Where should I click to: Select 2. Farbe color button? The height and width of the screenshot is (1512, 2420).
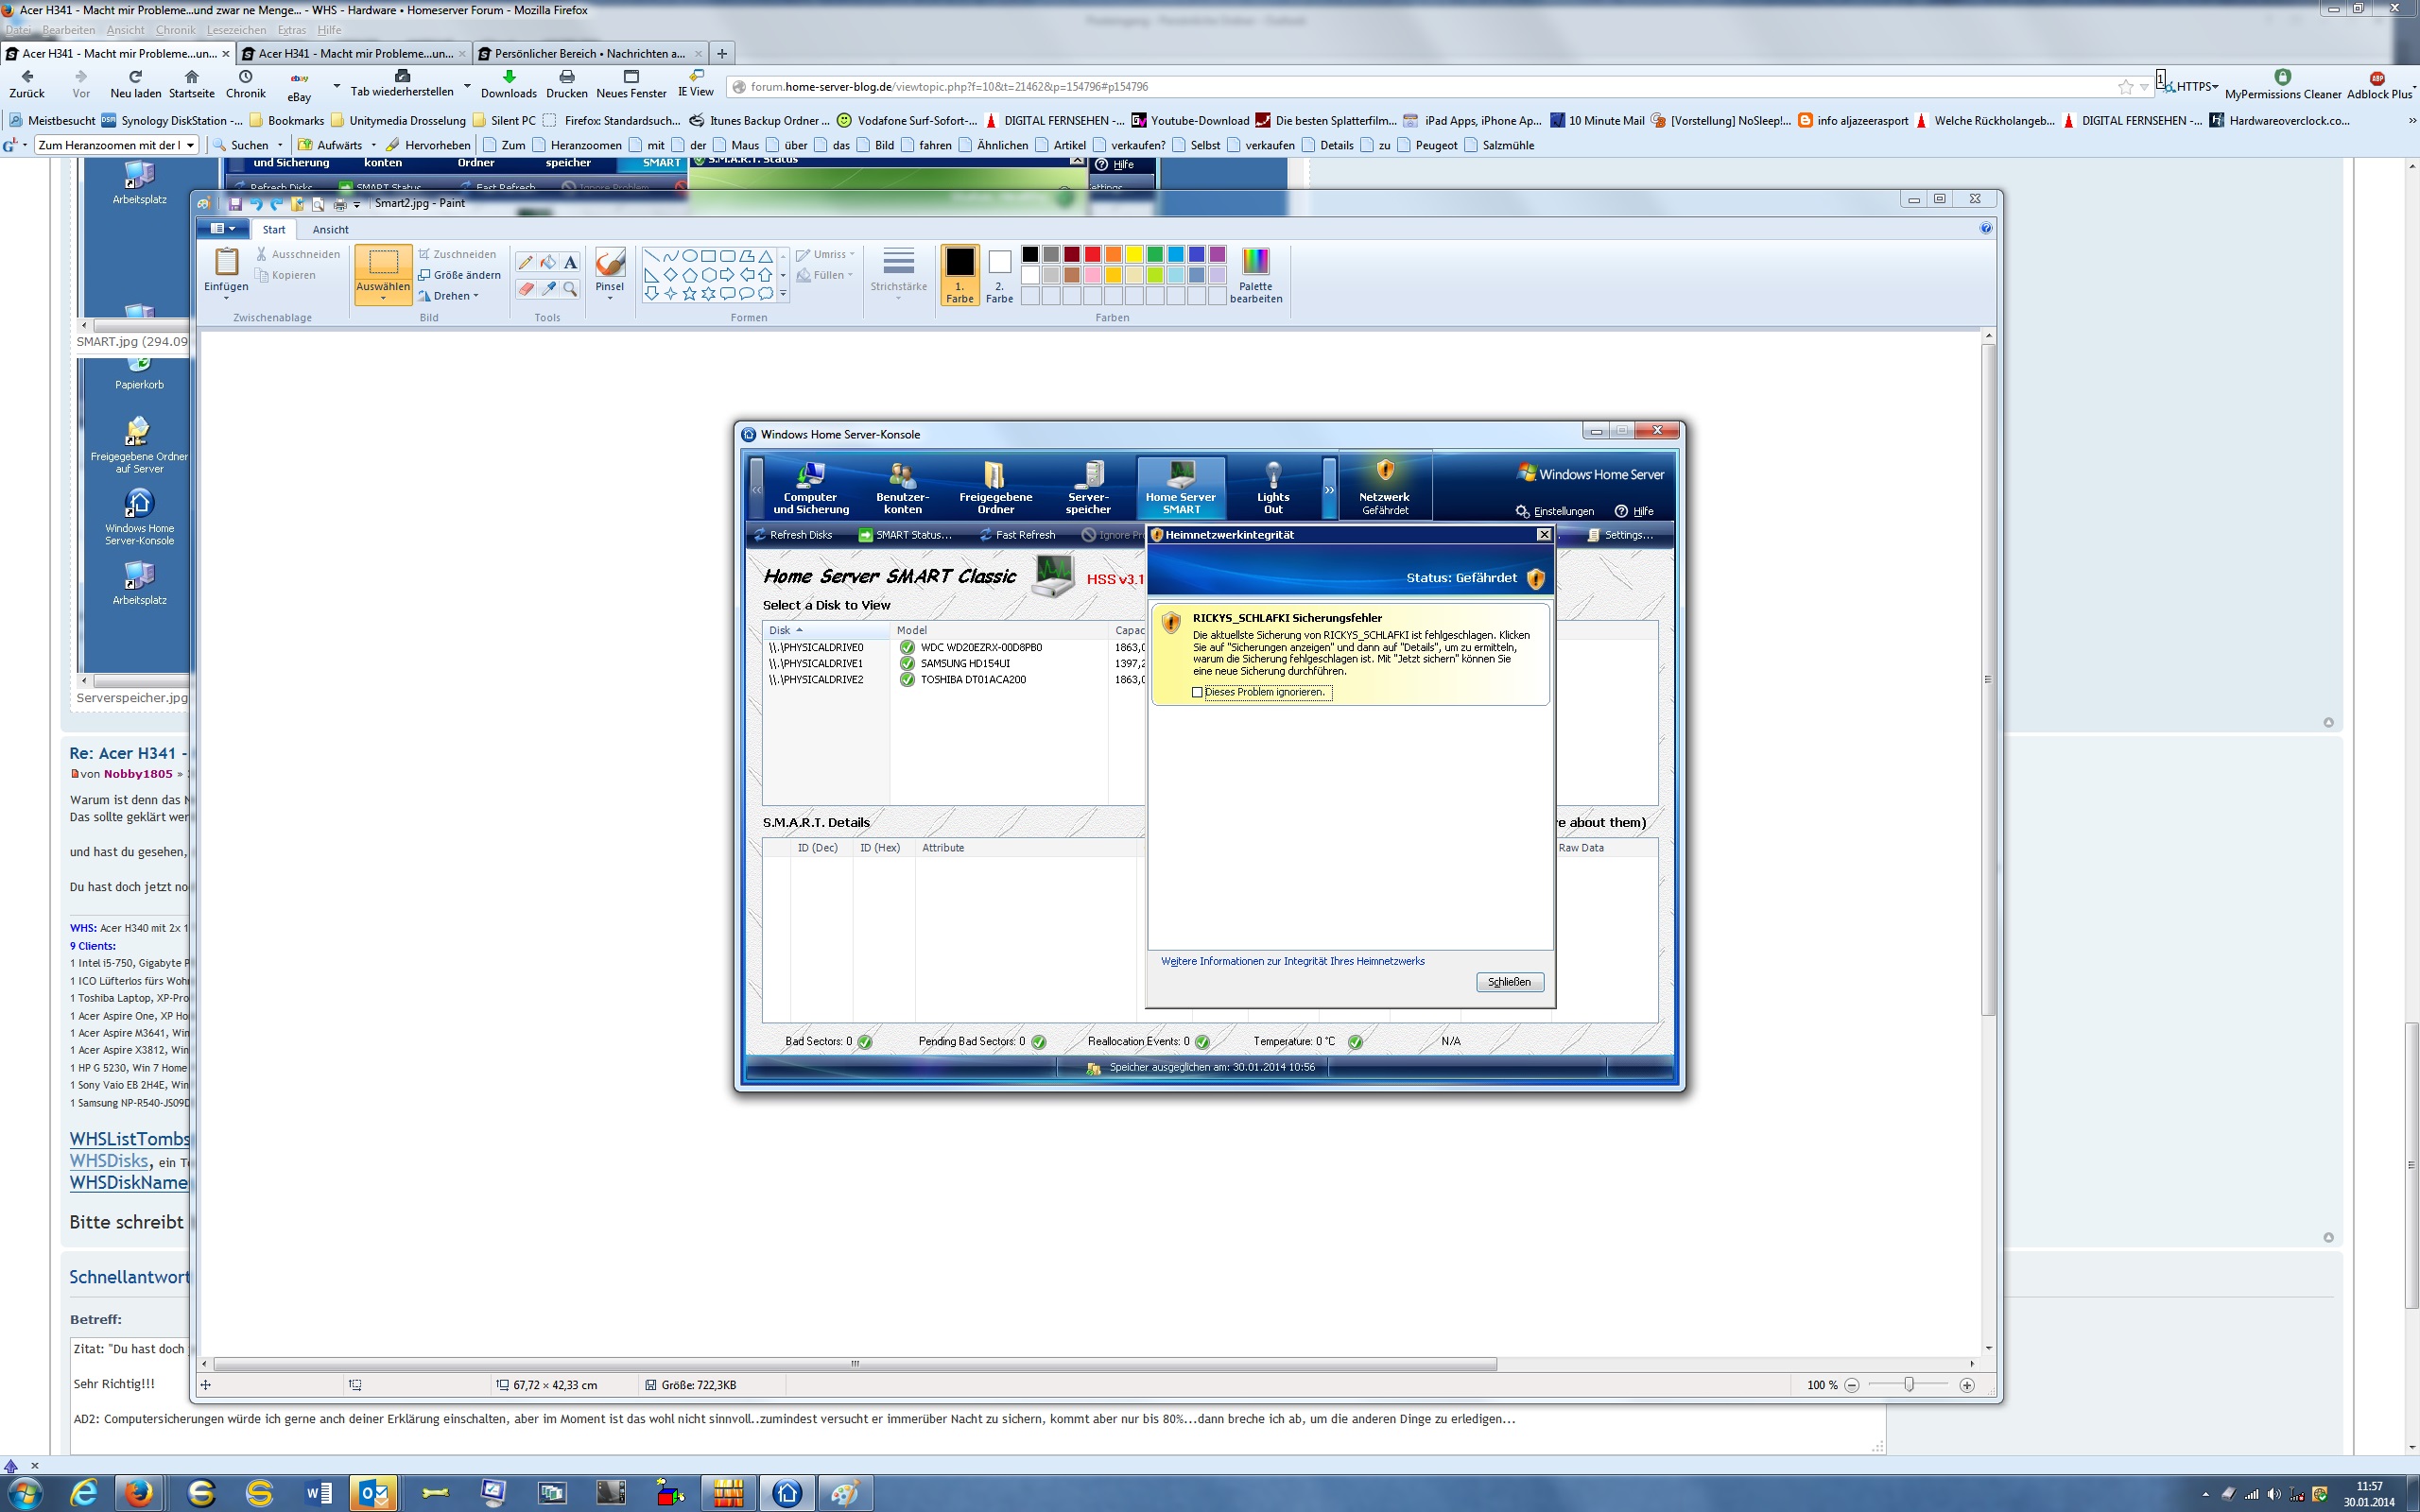(1000, 275)
